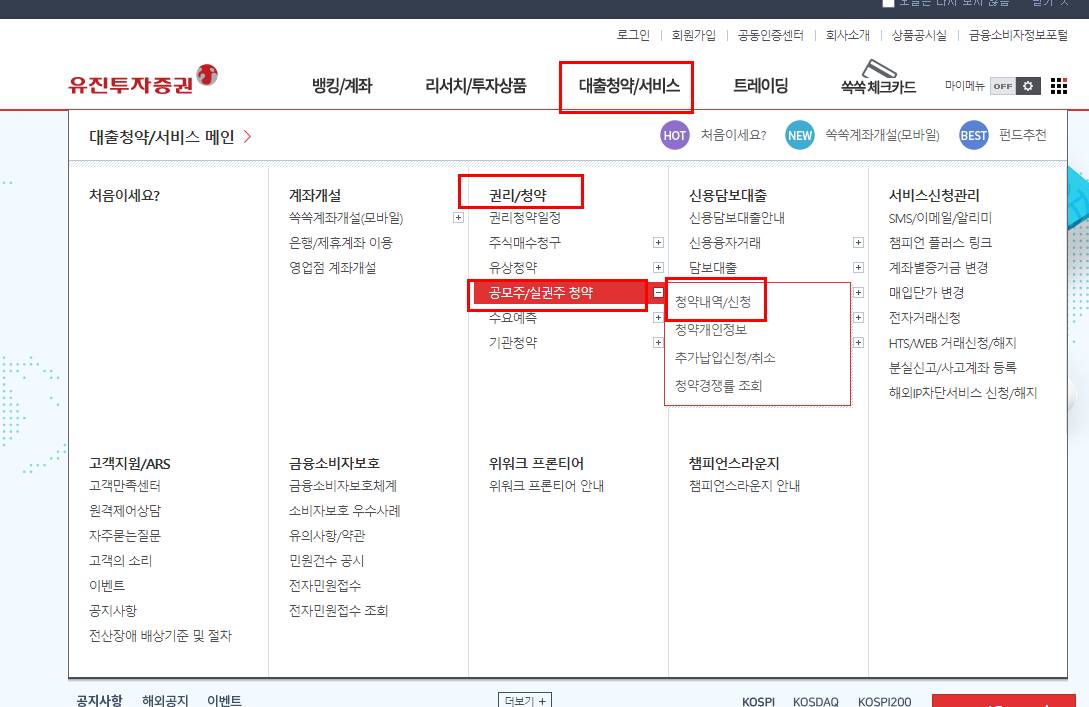Click the close X next to top banner
Image resolution: width=1089 pixels, height=707 pixels.
click(x=1066, y=4)
